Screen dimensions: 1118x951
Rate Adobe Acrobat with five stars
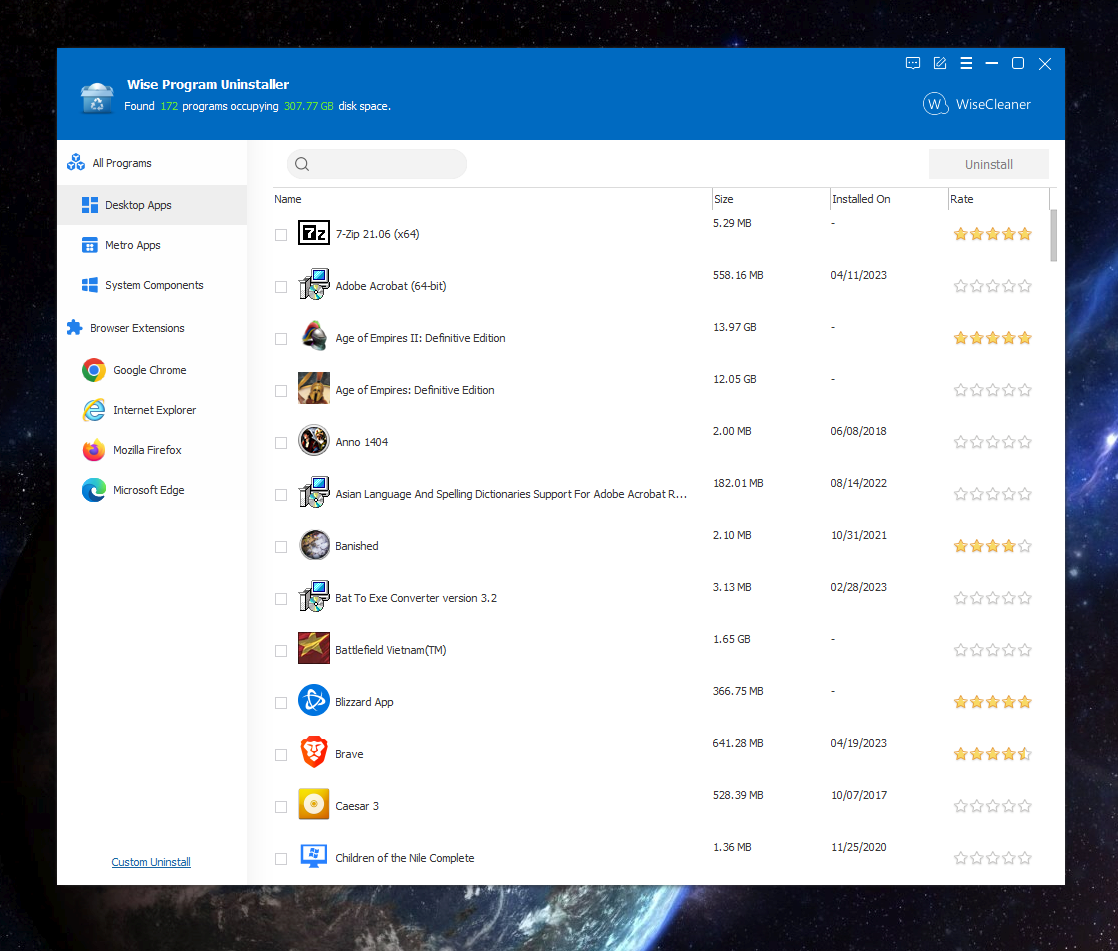[x=1025, y=287]
